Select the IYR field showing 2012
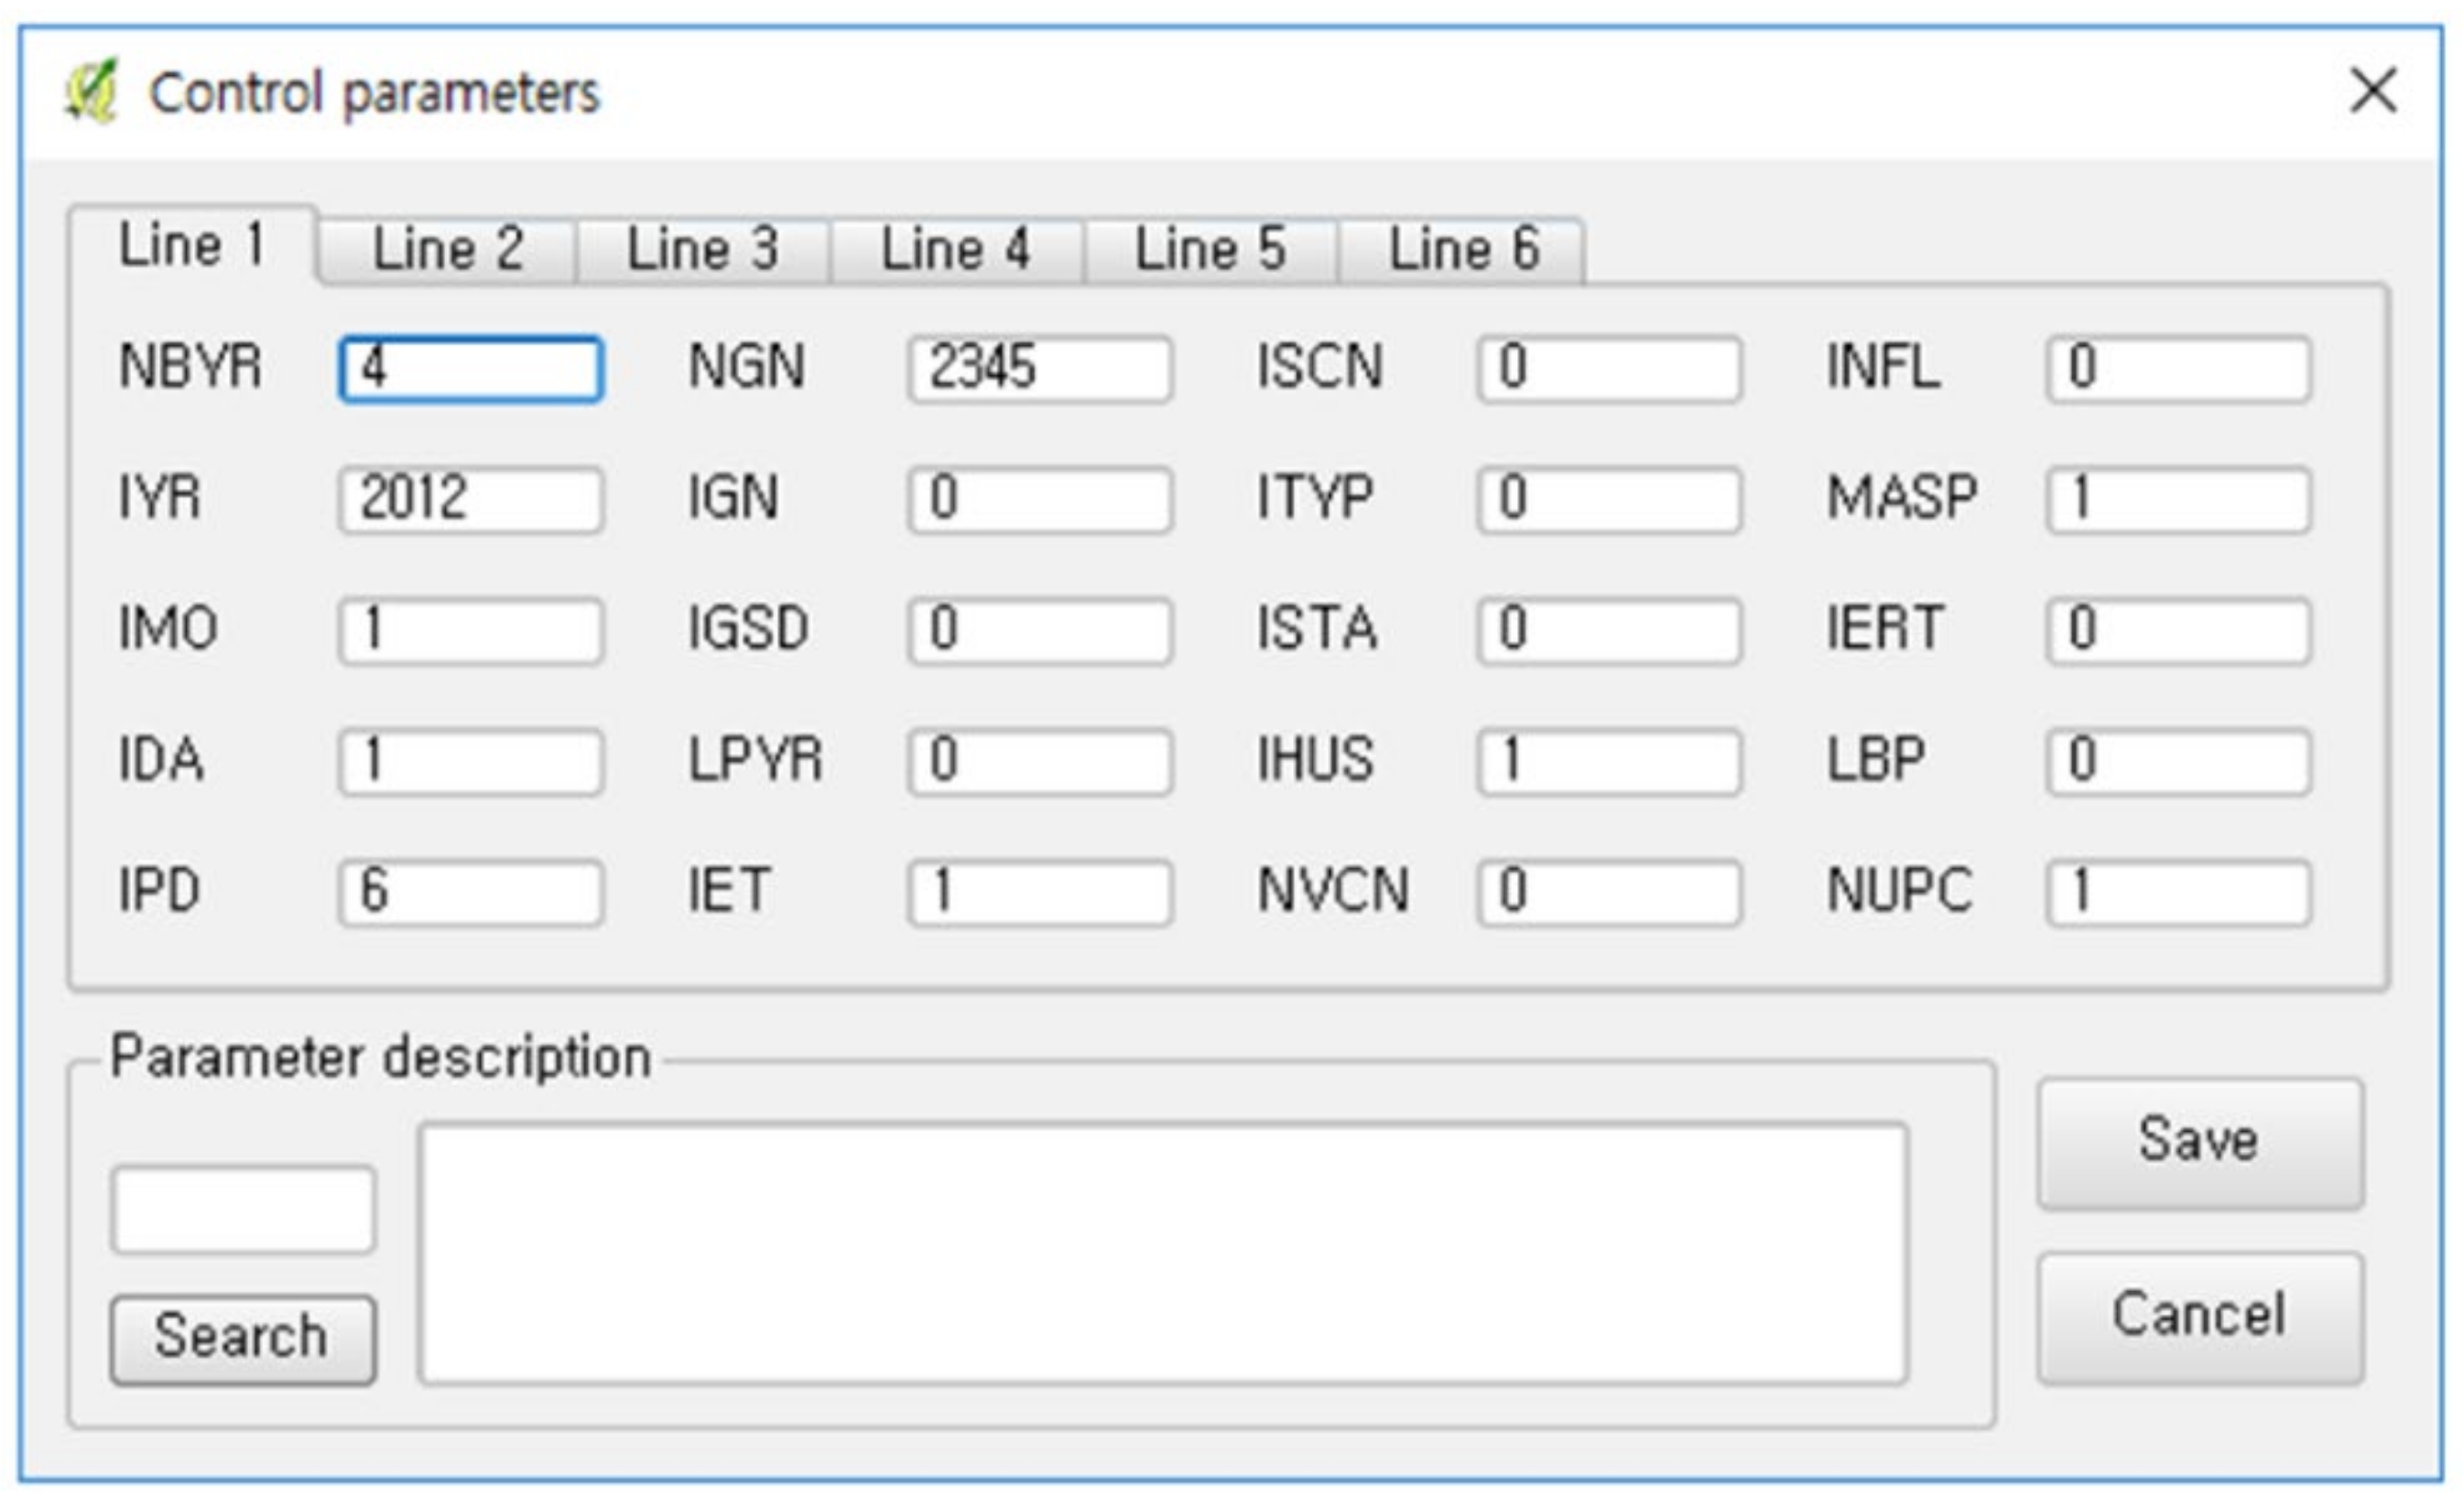The image size is (2464, 1497). click(x=470, y=499)
